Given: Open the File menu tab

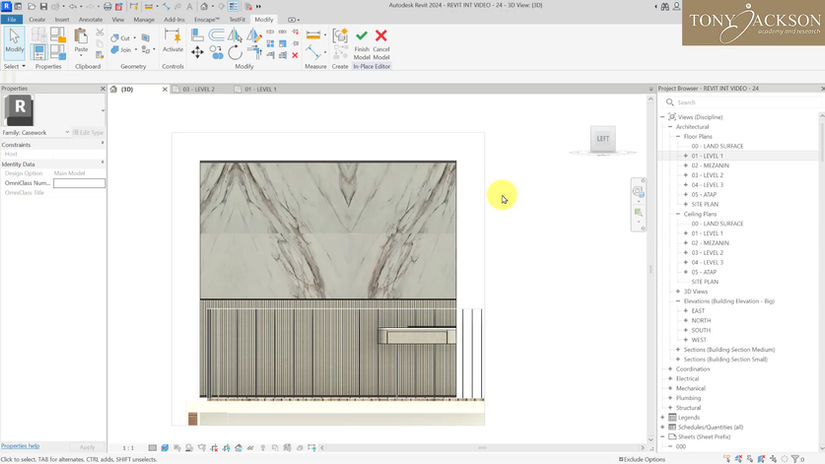Looking at the screenshot, I should [x=12, y=19].
